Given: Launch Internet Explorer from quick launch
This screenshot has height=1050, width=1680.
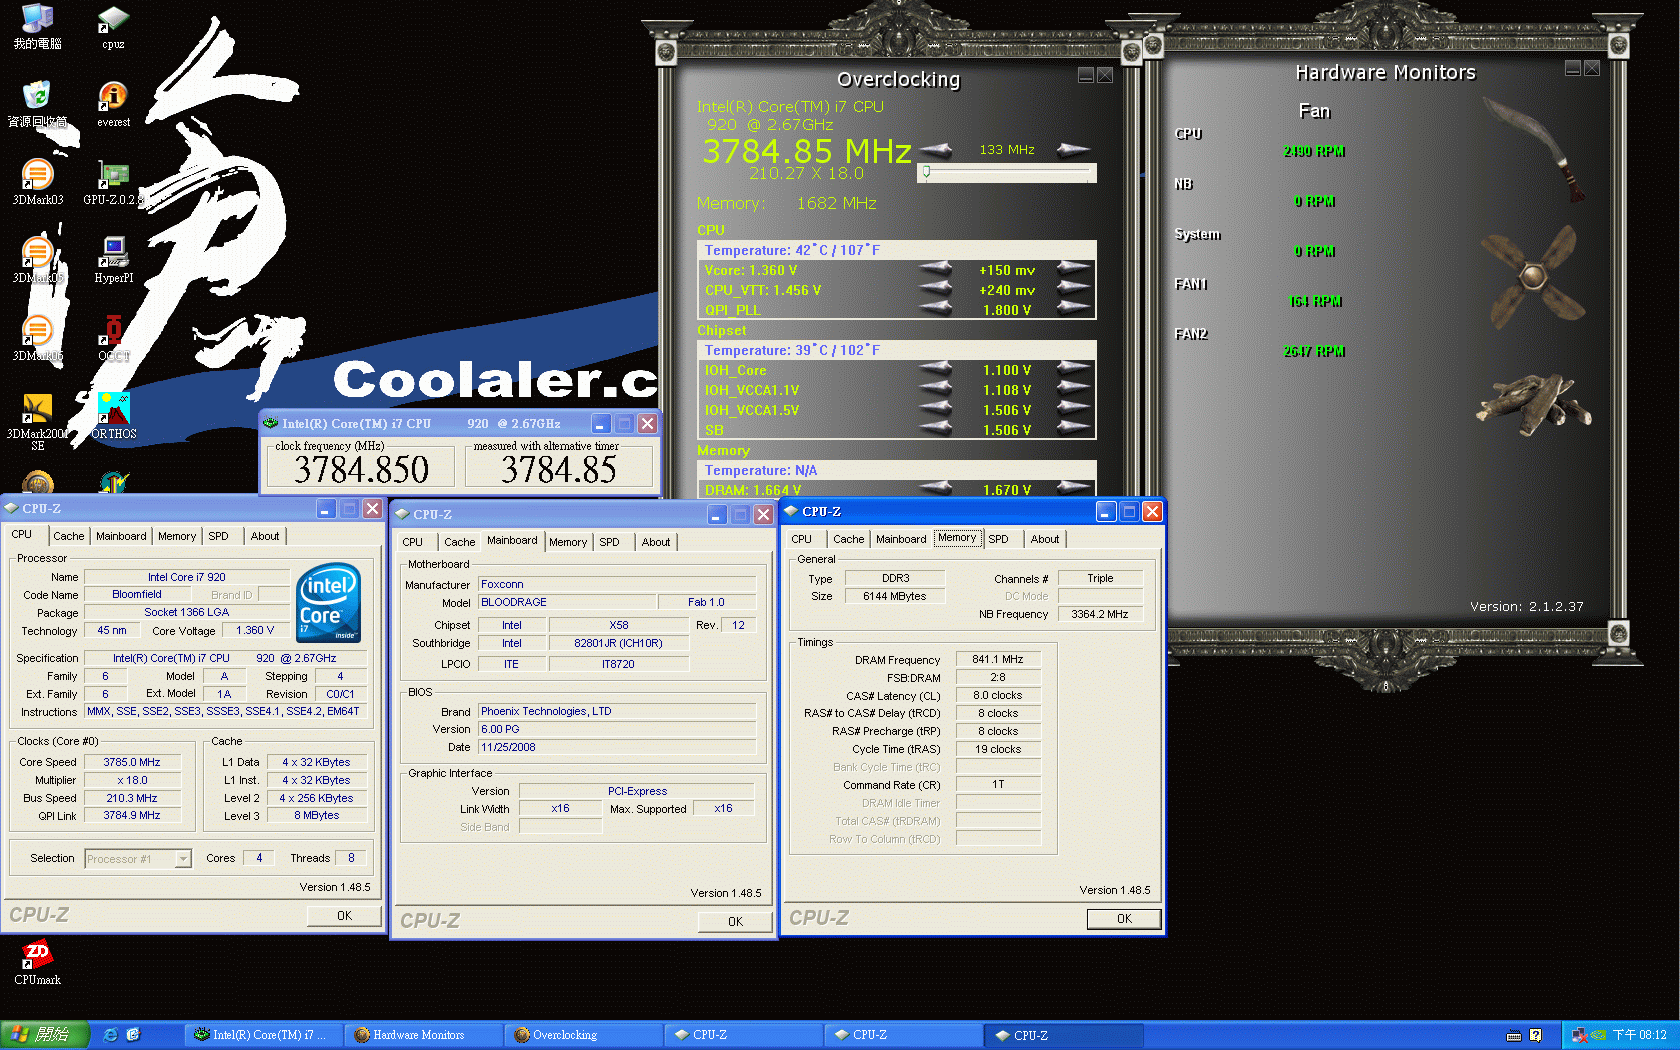Looking at the screenshot, I should pos(110,1035).
